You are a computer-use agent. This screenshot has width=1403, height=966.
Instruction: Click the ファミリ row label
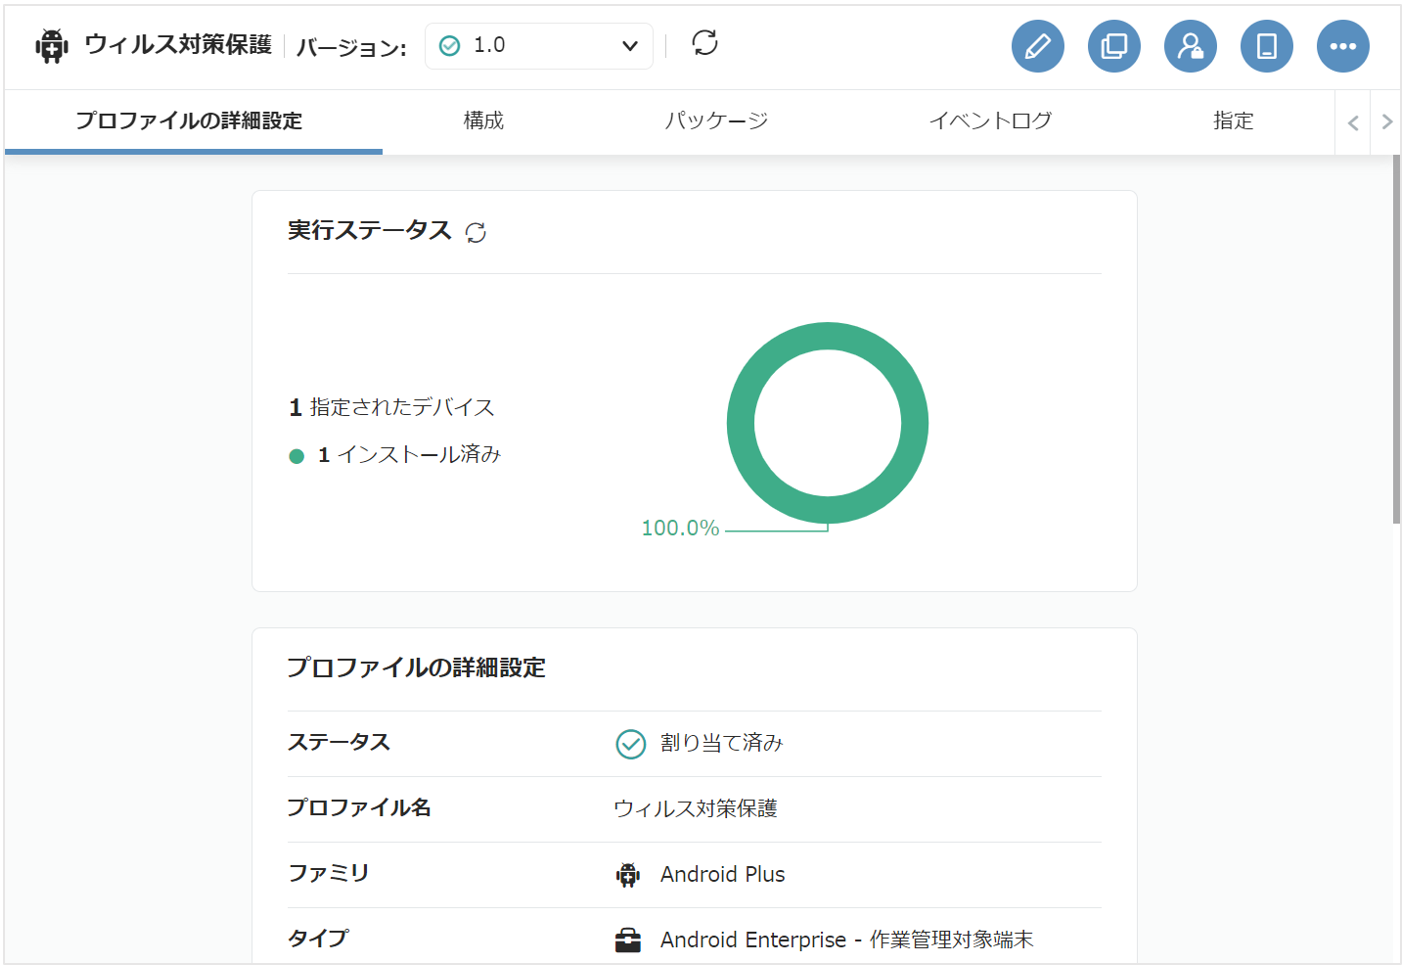[x=329, y=874]
